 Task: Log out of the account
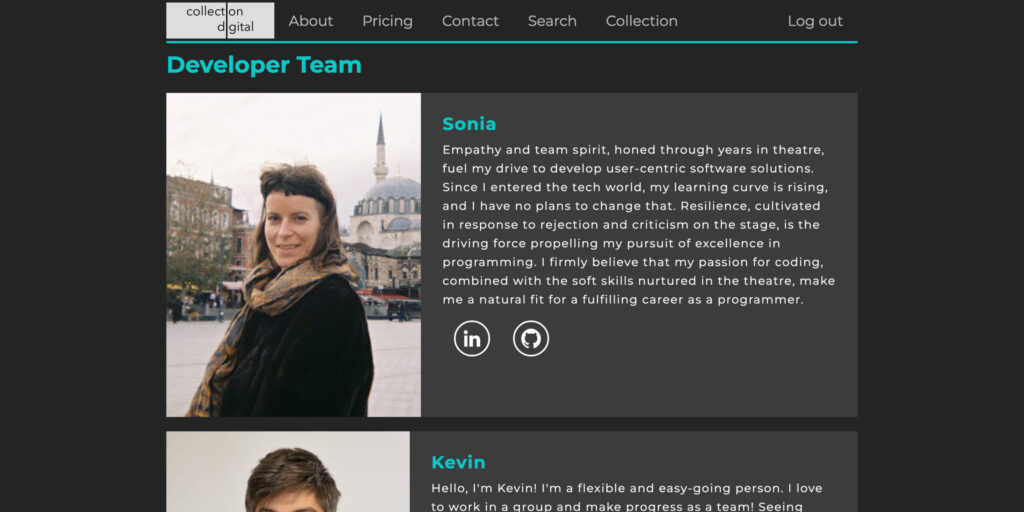click(x=815, y=21)
